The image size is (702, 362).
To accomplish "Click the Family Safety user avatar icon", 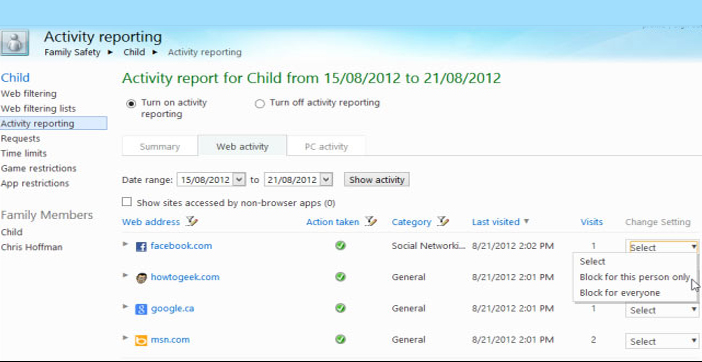I will pyautogui.click(x=15, y=43).
